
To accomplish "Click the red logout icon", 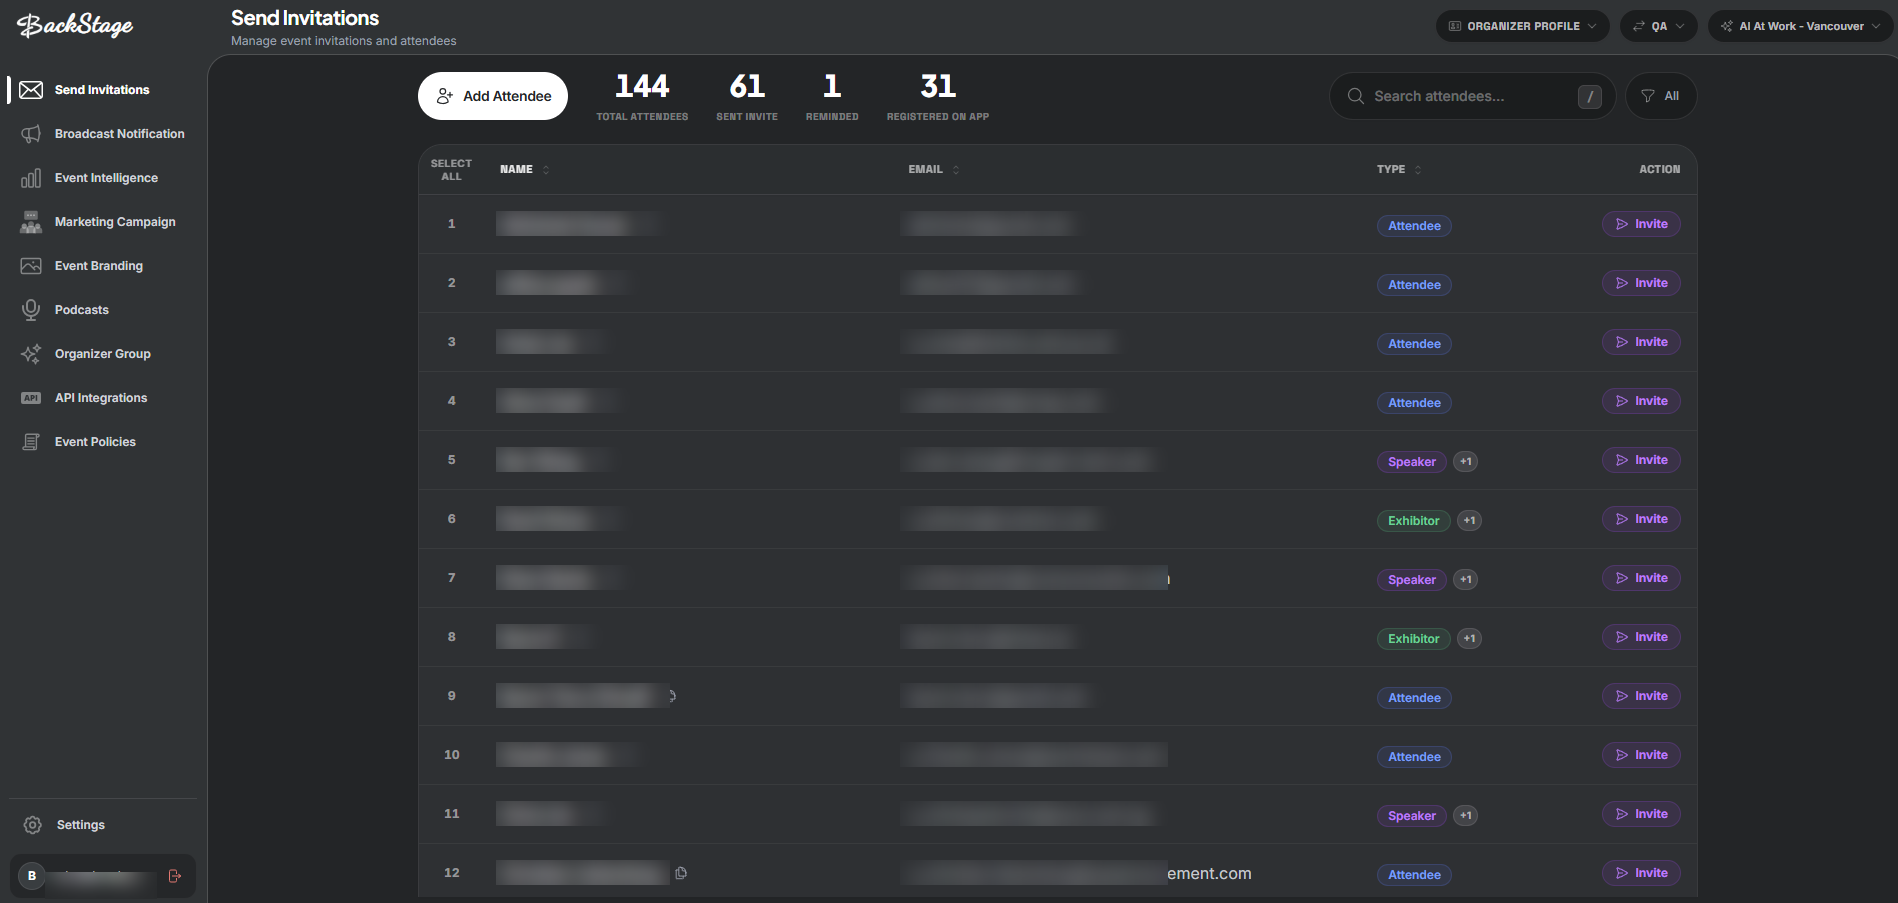I will [x=175, y=876].
